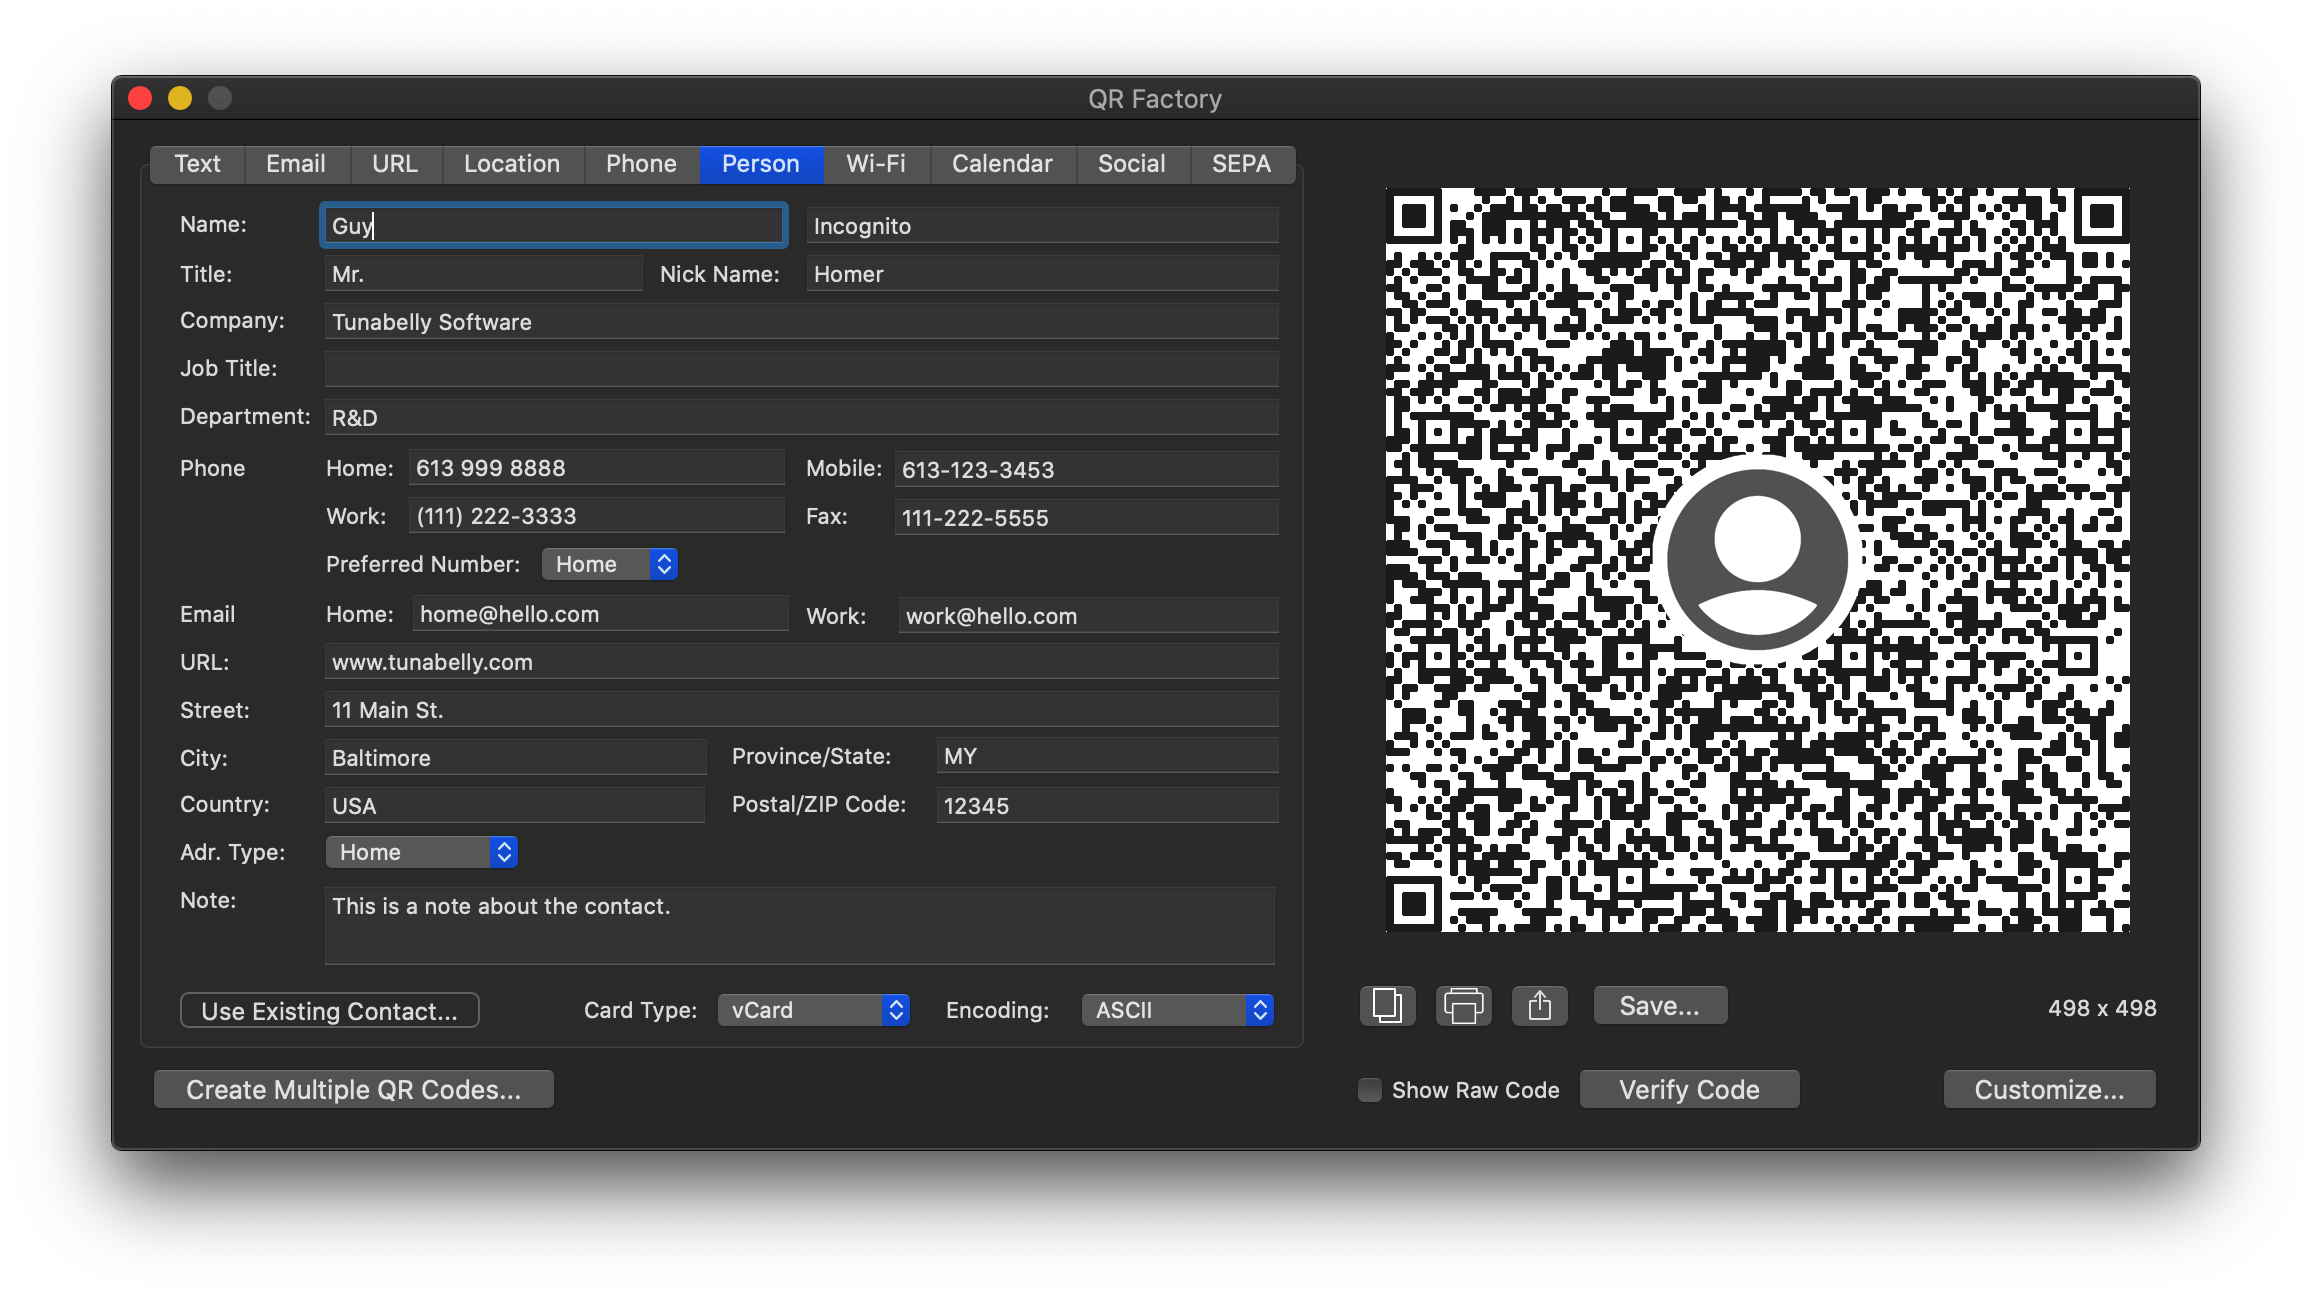Viewport: 2312px width, 1298px height.
Task: Select the Location tab
Action: 512,164
